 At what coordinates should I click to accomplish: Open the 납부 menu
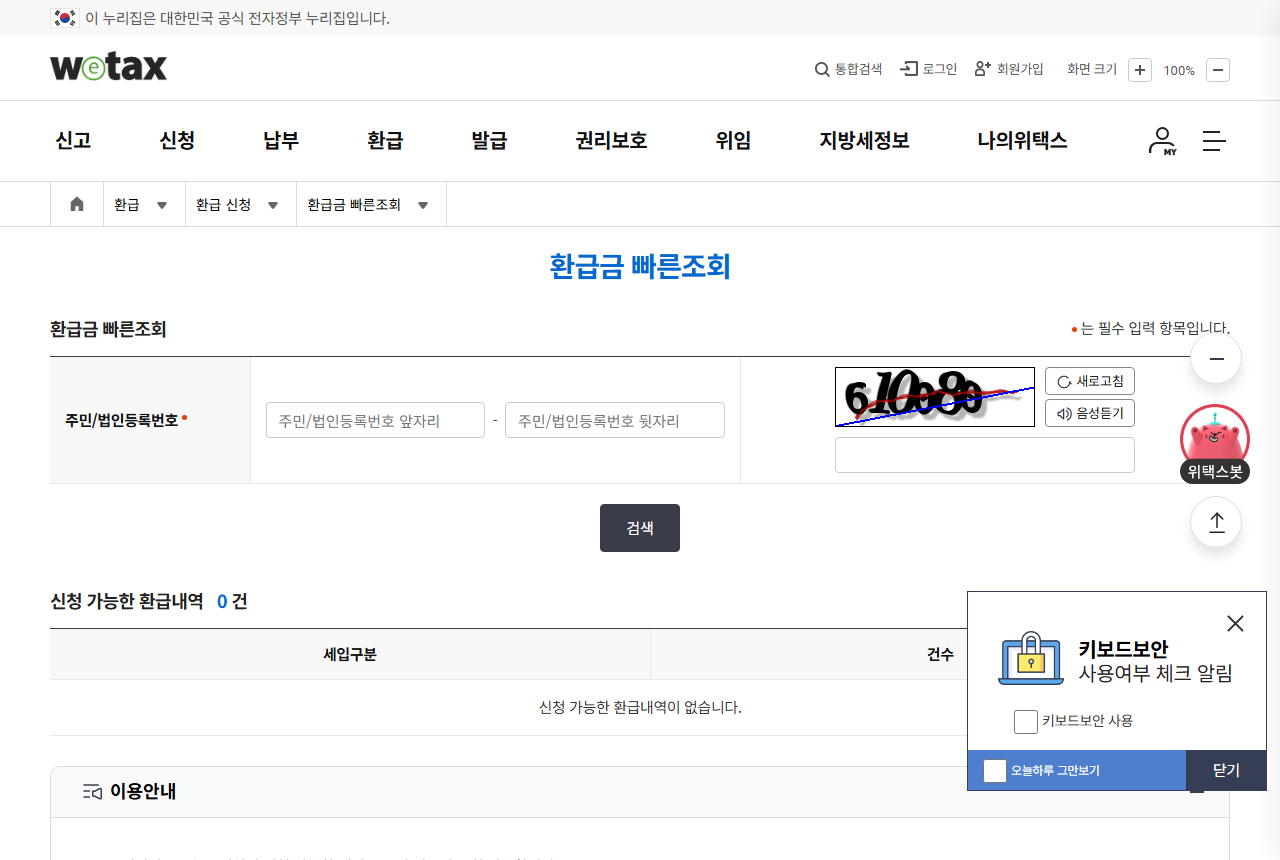coord(281,141)
